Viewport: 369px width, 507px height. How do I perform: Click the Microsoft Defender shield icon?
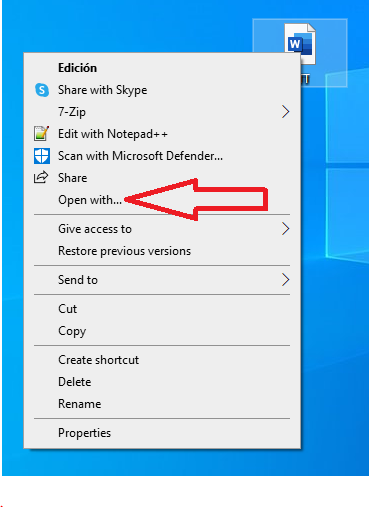point(42,156)
